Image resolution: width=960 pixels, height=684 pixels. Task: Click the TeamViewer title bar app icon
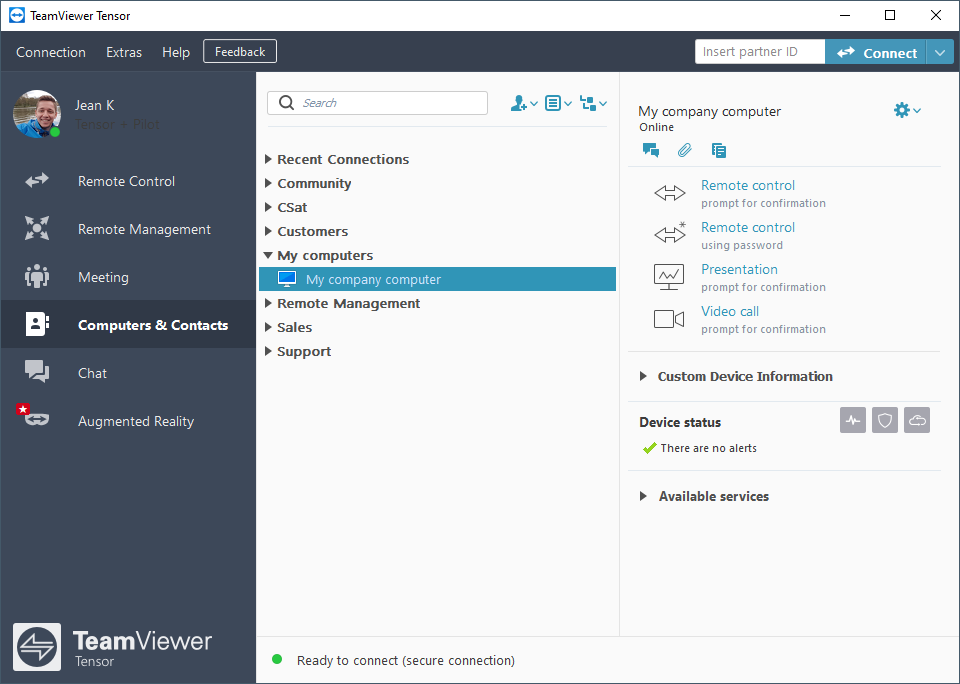[x=17, y=15]
